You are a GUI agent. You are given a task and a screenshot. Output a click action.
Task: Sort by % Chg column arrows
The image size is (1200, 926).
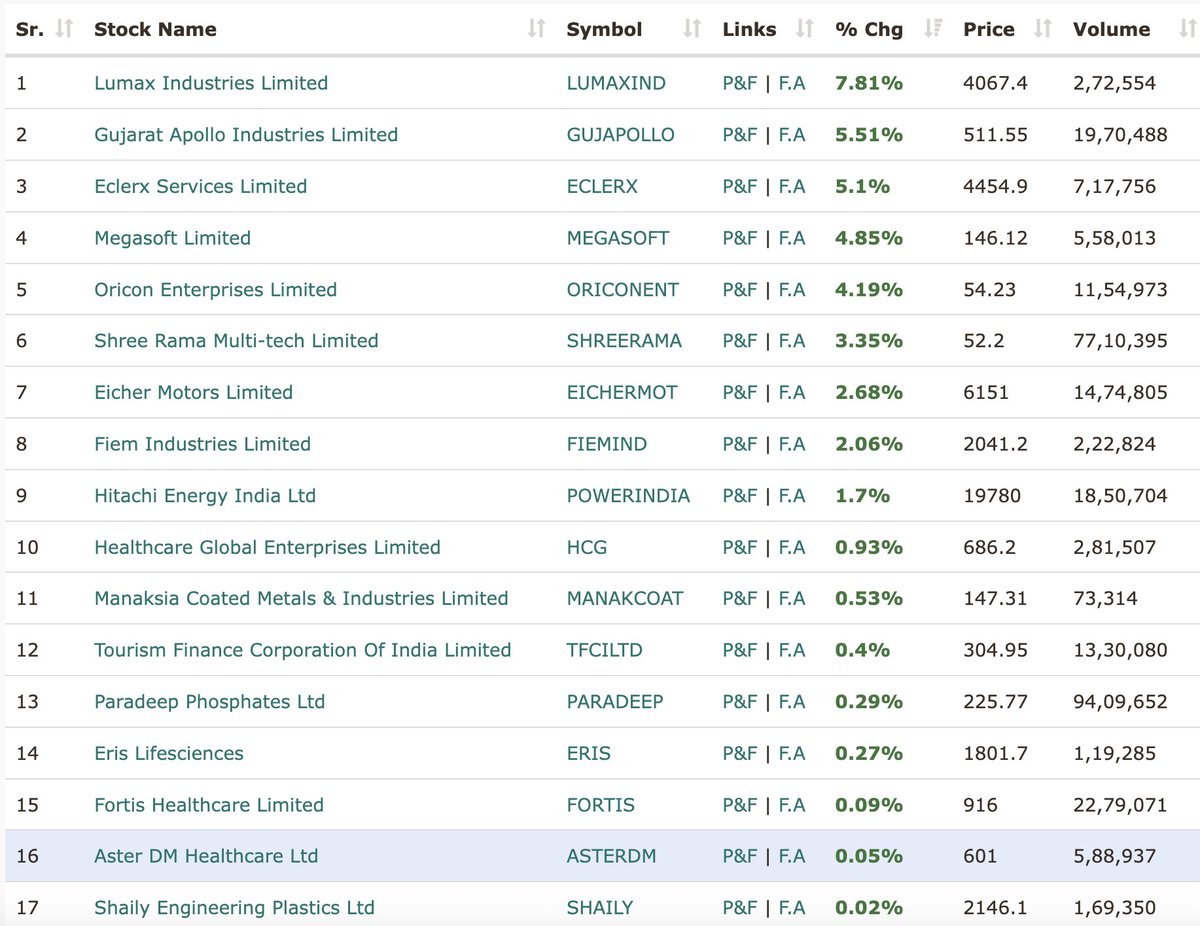click(x=933, y=30)
